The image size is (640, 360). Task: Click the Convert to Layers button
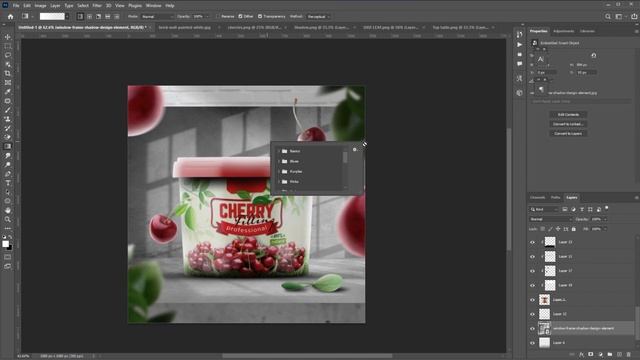[568, 133]
